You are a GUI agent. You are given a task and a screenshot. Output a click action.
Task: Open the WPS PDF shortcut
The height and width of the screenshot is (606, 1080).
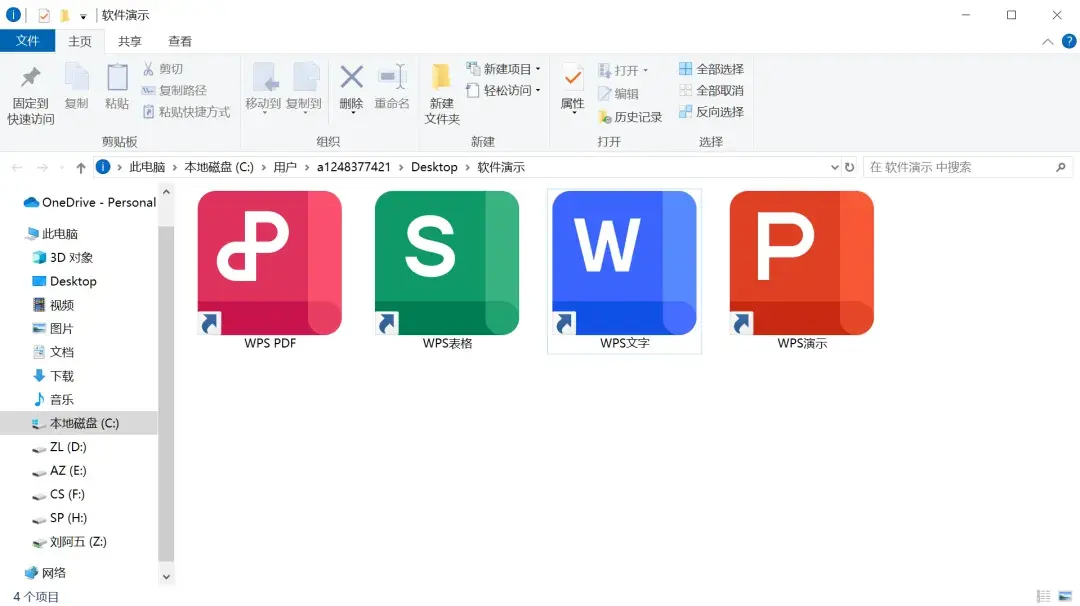point(268,262)
